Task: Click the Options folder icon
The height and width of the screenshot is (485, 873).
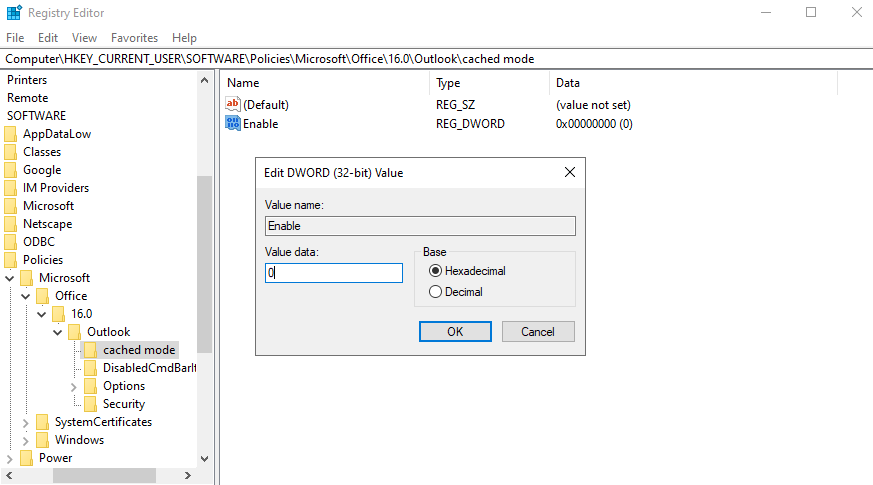Action: pos(91,386)
